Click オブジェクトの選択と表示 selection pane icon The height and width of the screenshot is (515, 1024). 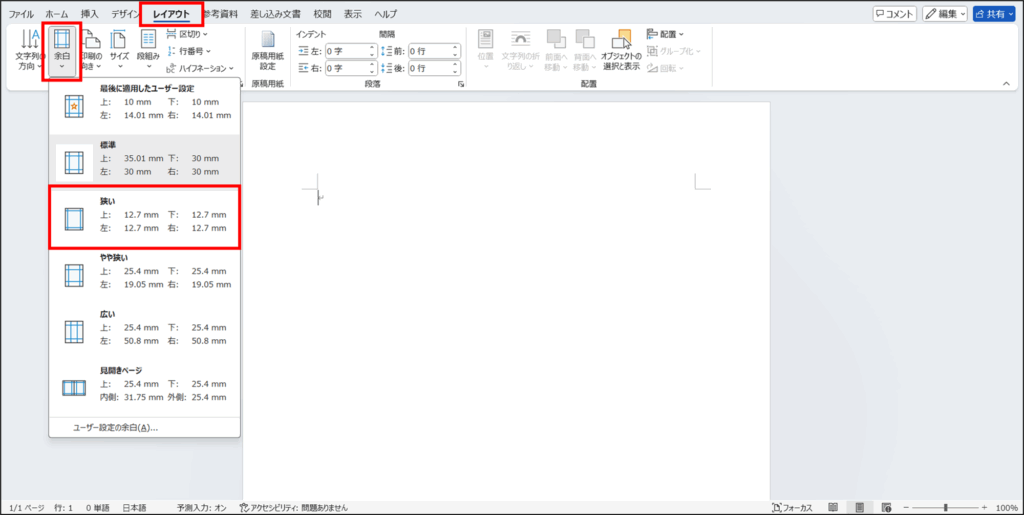click(x=621, y=50)
